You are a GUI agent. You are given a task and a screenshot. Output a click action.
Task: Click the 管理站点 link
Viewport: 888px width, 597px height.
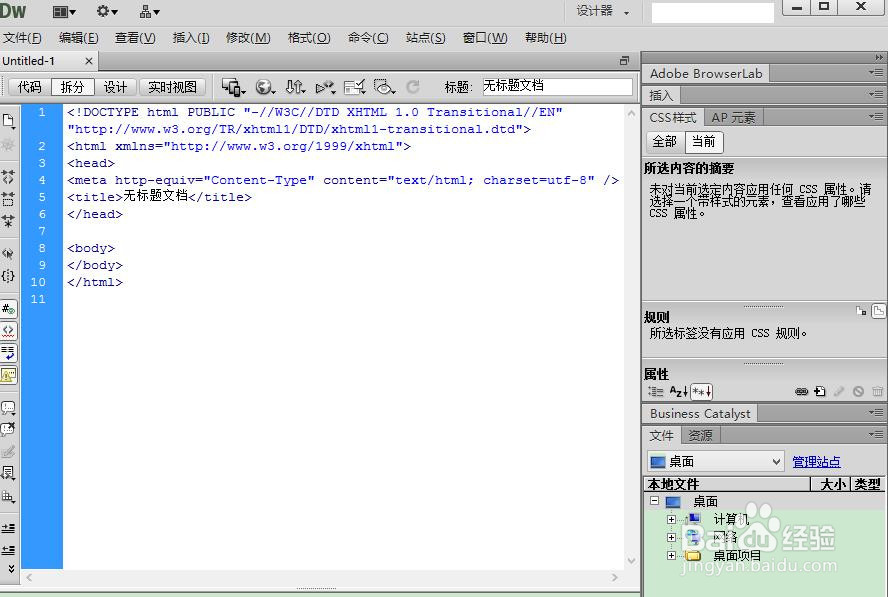(816, 462)
